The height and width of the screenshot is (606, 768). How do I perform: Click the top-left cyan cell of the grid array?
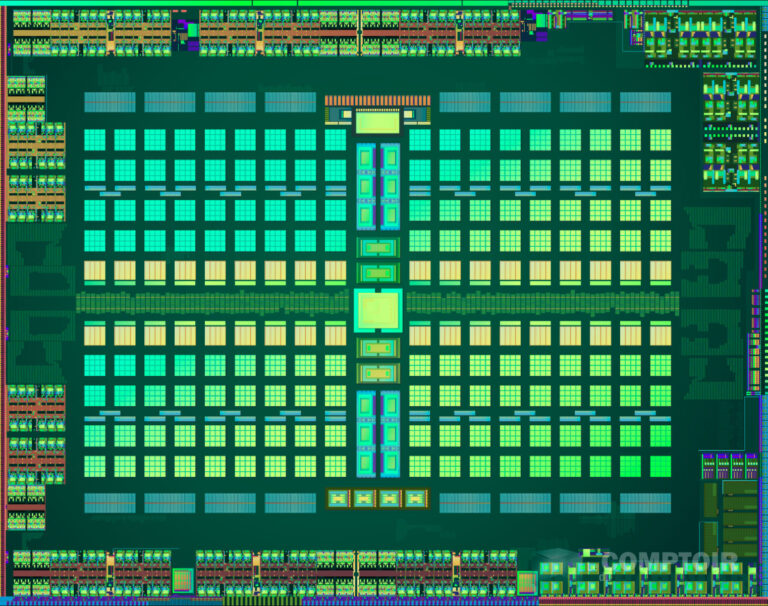click(94, 140)
